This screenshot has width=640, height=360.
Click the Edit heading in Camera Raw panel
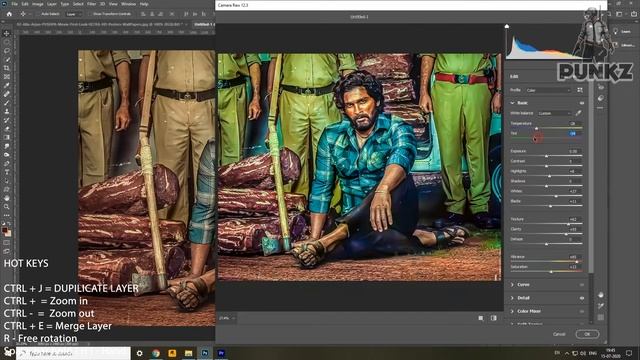(x=514, y=76)
